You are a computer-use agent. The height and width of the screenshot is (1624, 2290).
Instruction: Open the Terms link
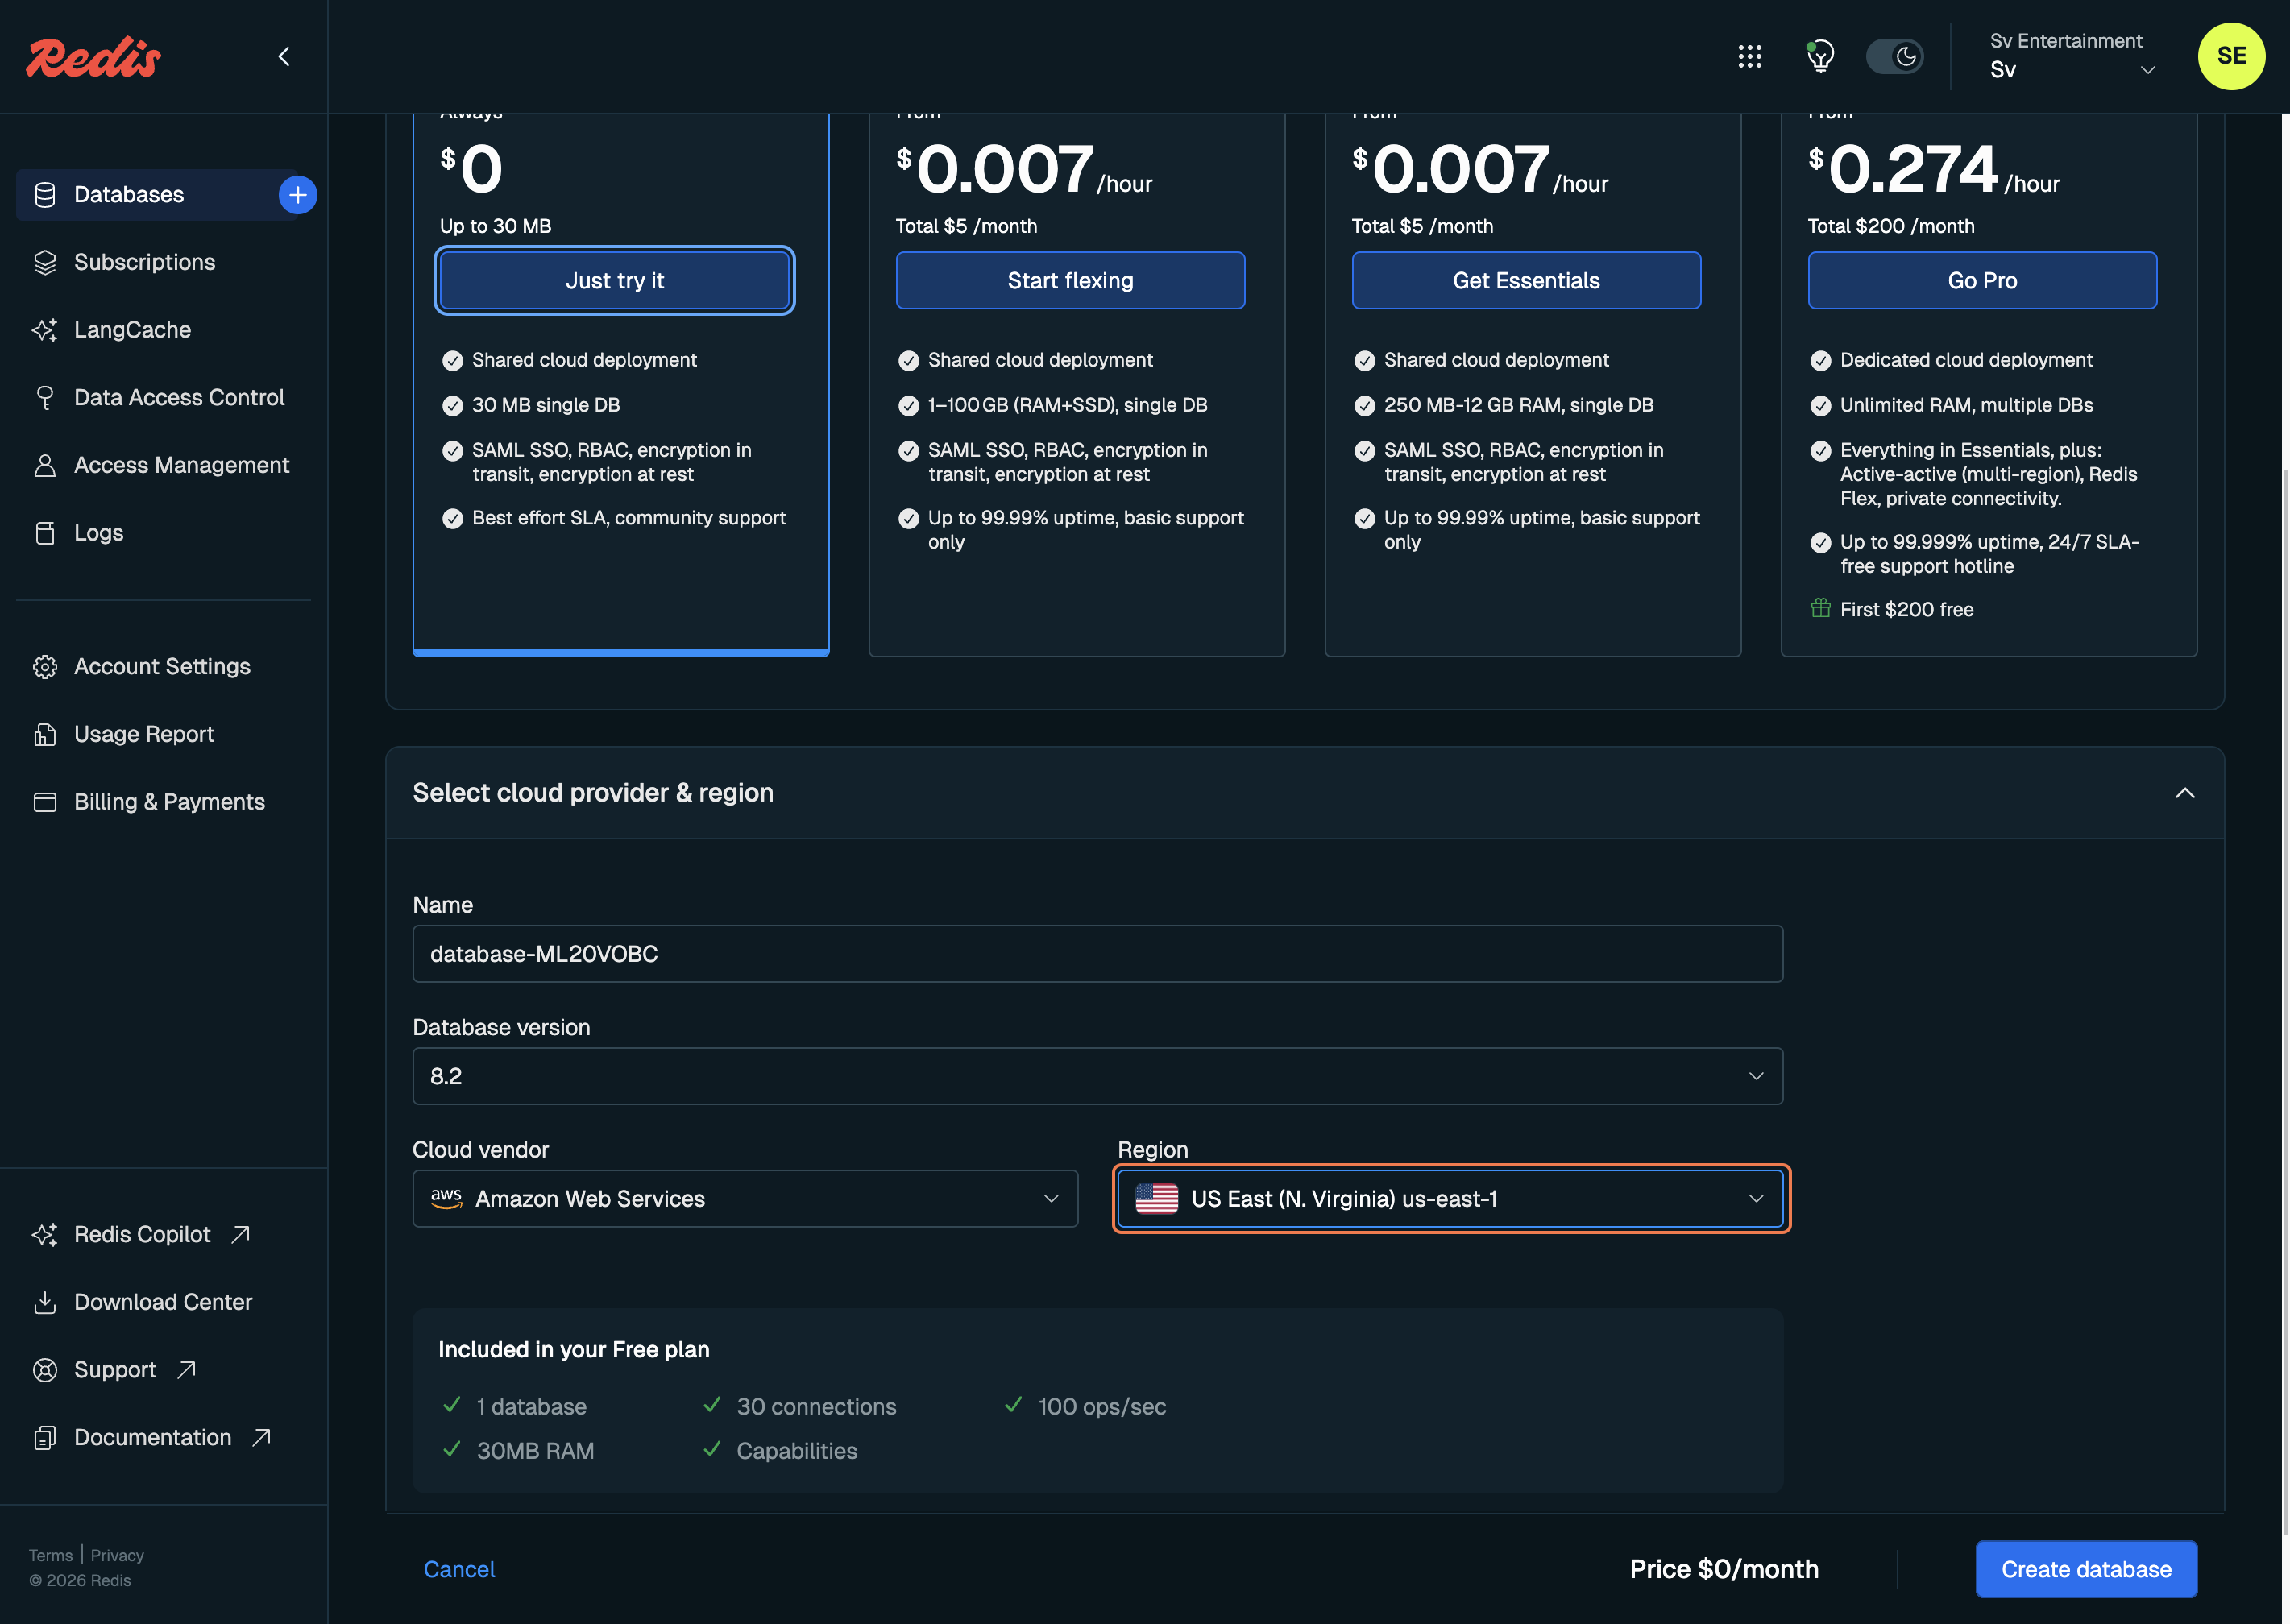click(x=51, y=1555)
